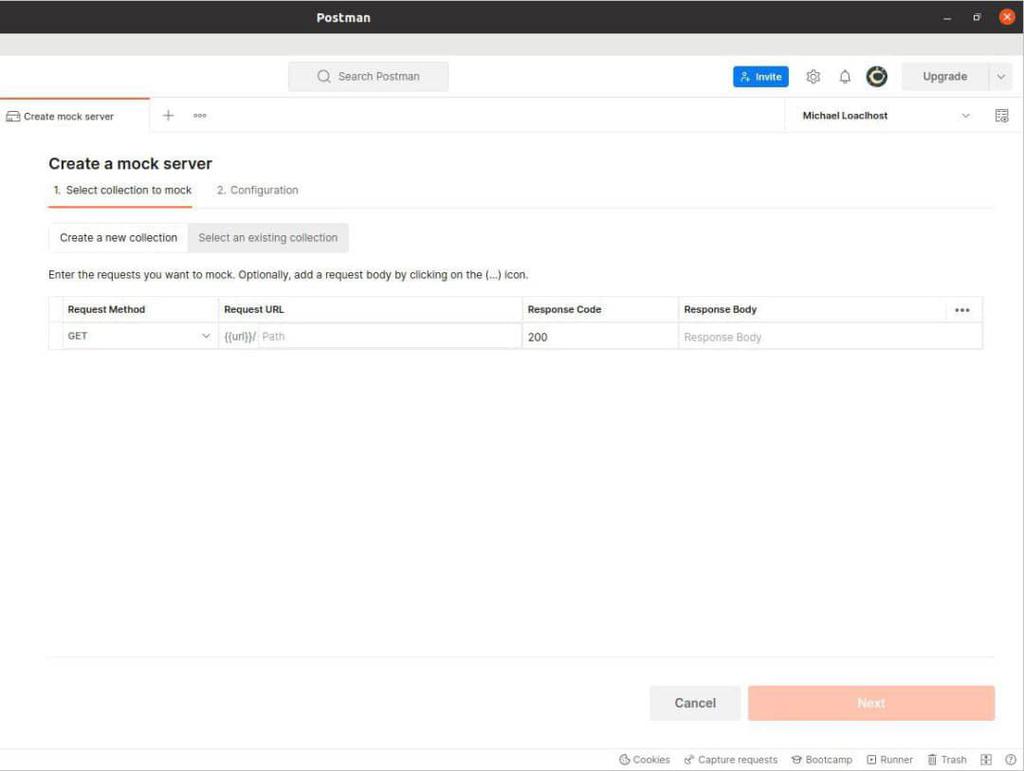Open tab options three-dot menu
The height and width of the screenshot is (771, 1024).
[x=200, y=116]
